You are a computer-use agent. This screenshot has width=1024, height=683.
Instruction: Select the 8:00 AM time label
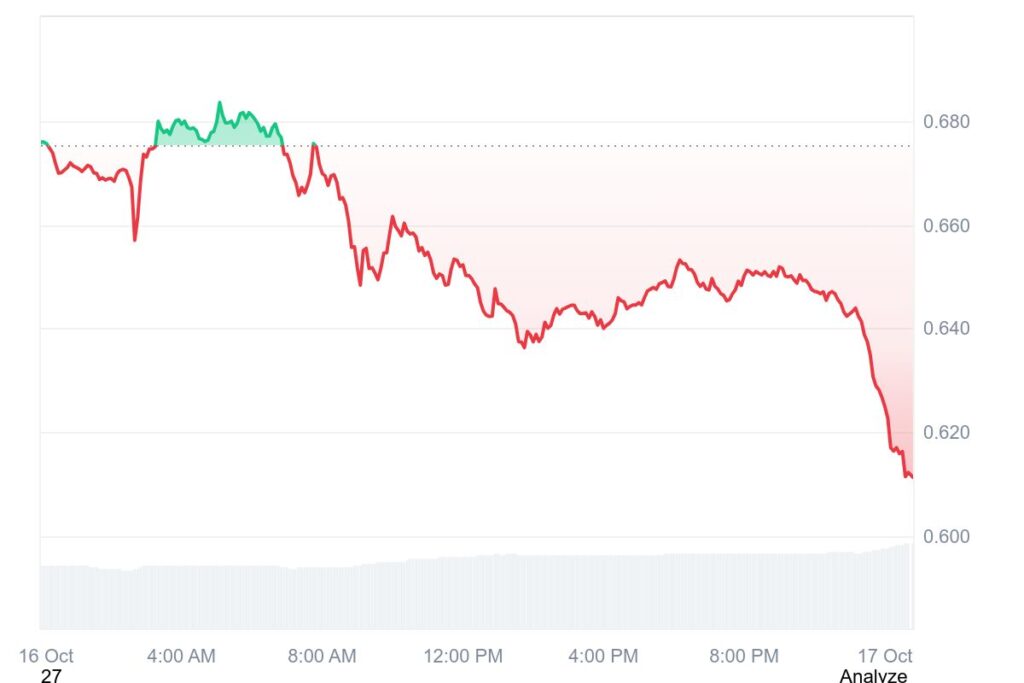click(322, 656)
